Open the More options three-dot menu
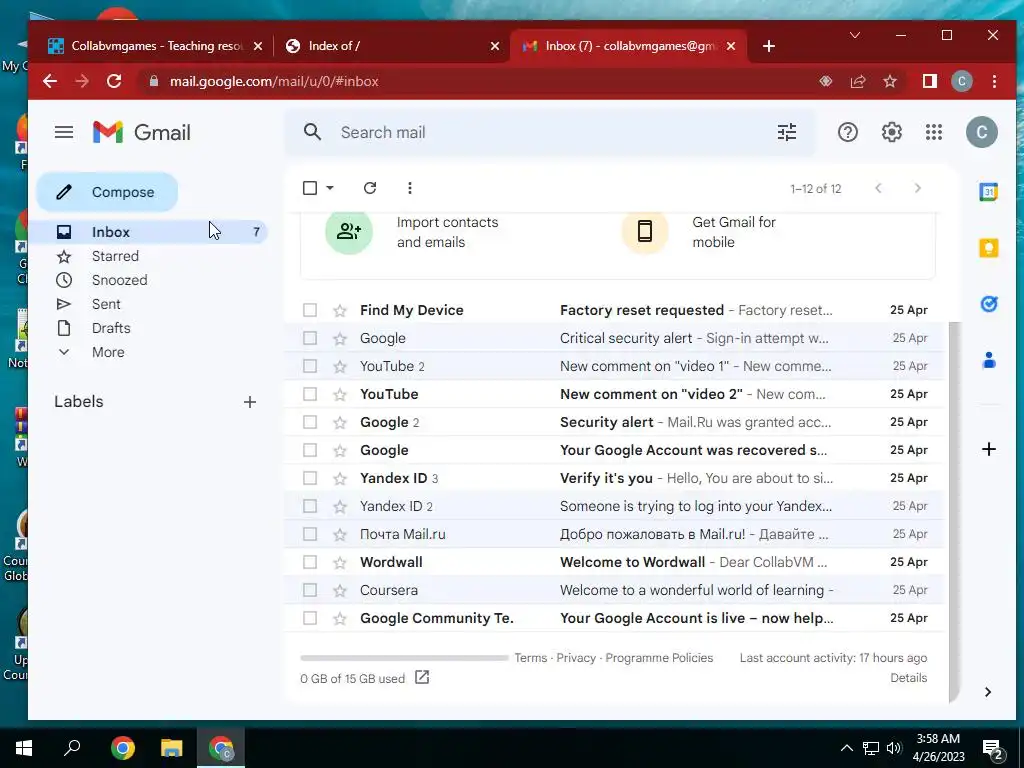 [x=409, y=188]
